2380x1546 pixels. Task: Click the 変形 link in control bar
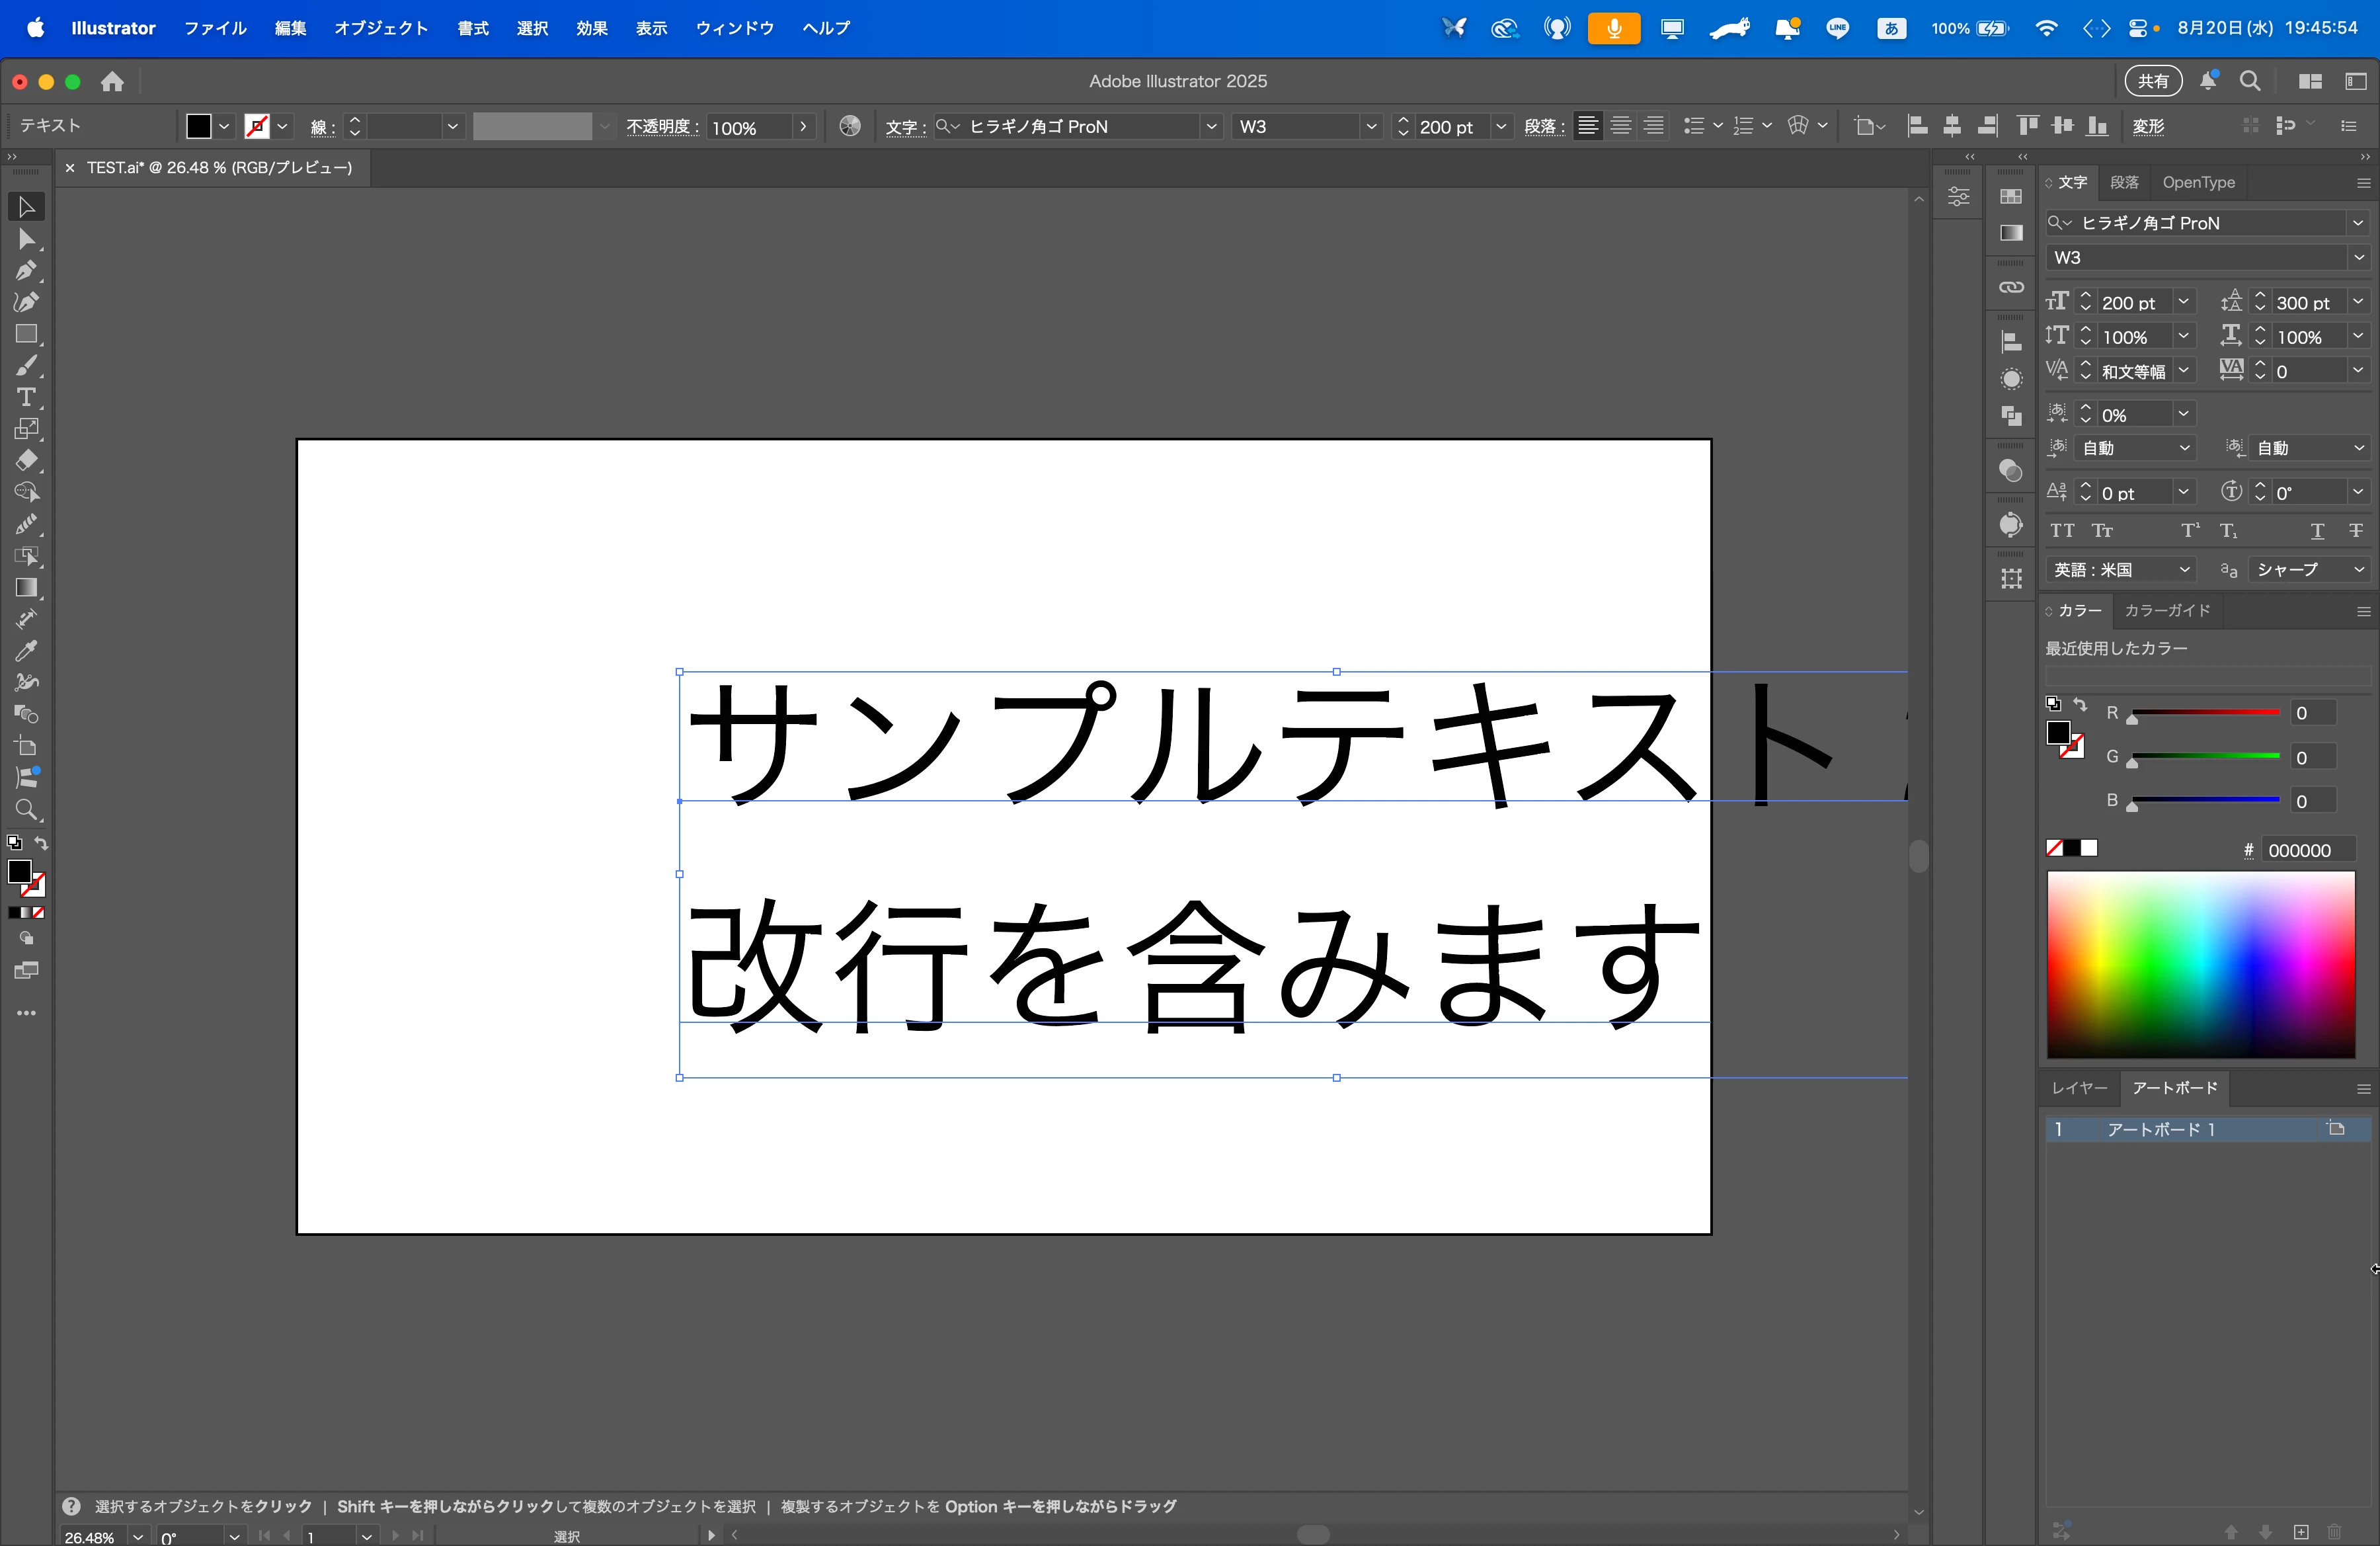click(x=2148, y=126)
